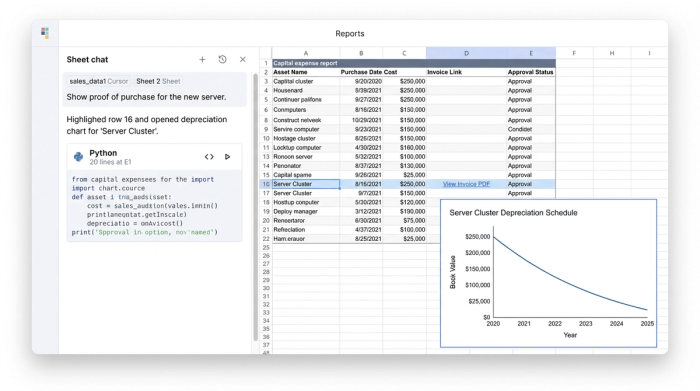Select column C header
Image resolution: width=700 pixels, height=391 pixels.
click(x=404, y=53)
